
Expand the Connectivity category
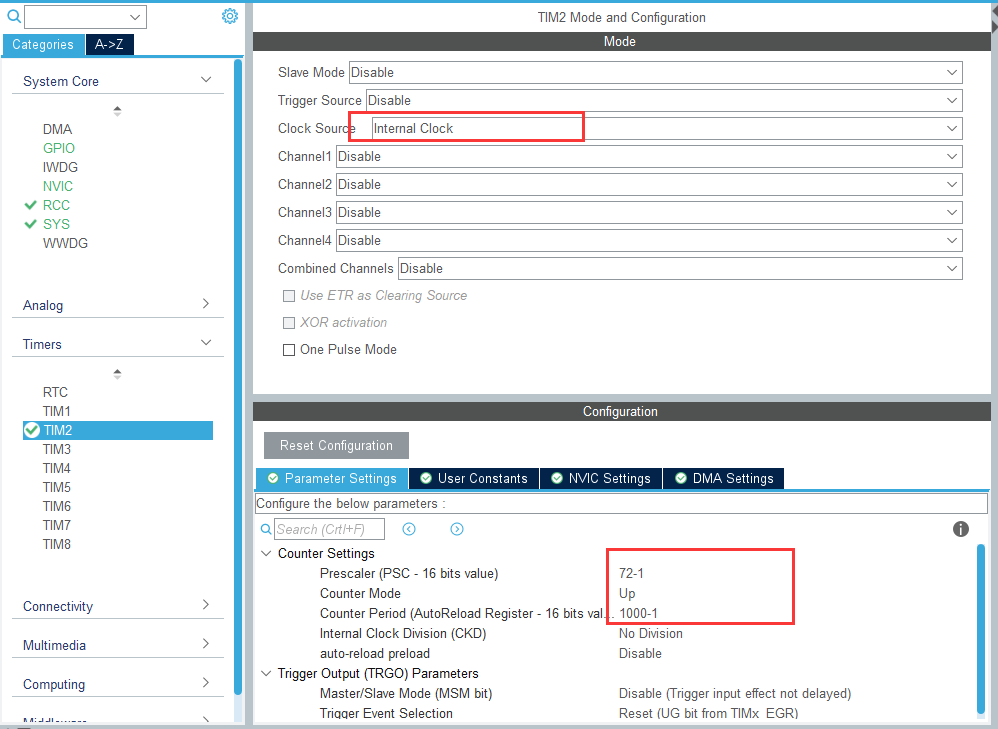click(206, 604)
